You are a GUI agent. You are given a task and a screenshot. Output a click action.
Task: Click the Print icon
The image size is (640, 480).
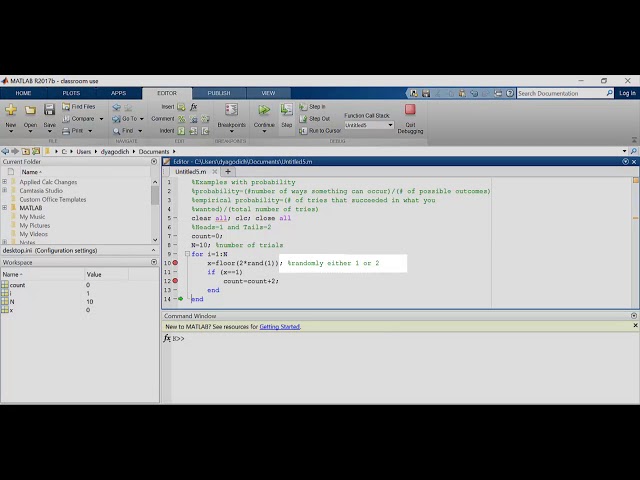66,131
